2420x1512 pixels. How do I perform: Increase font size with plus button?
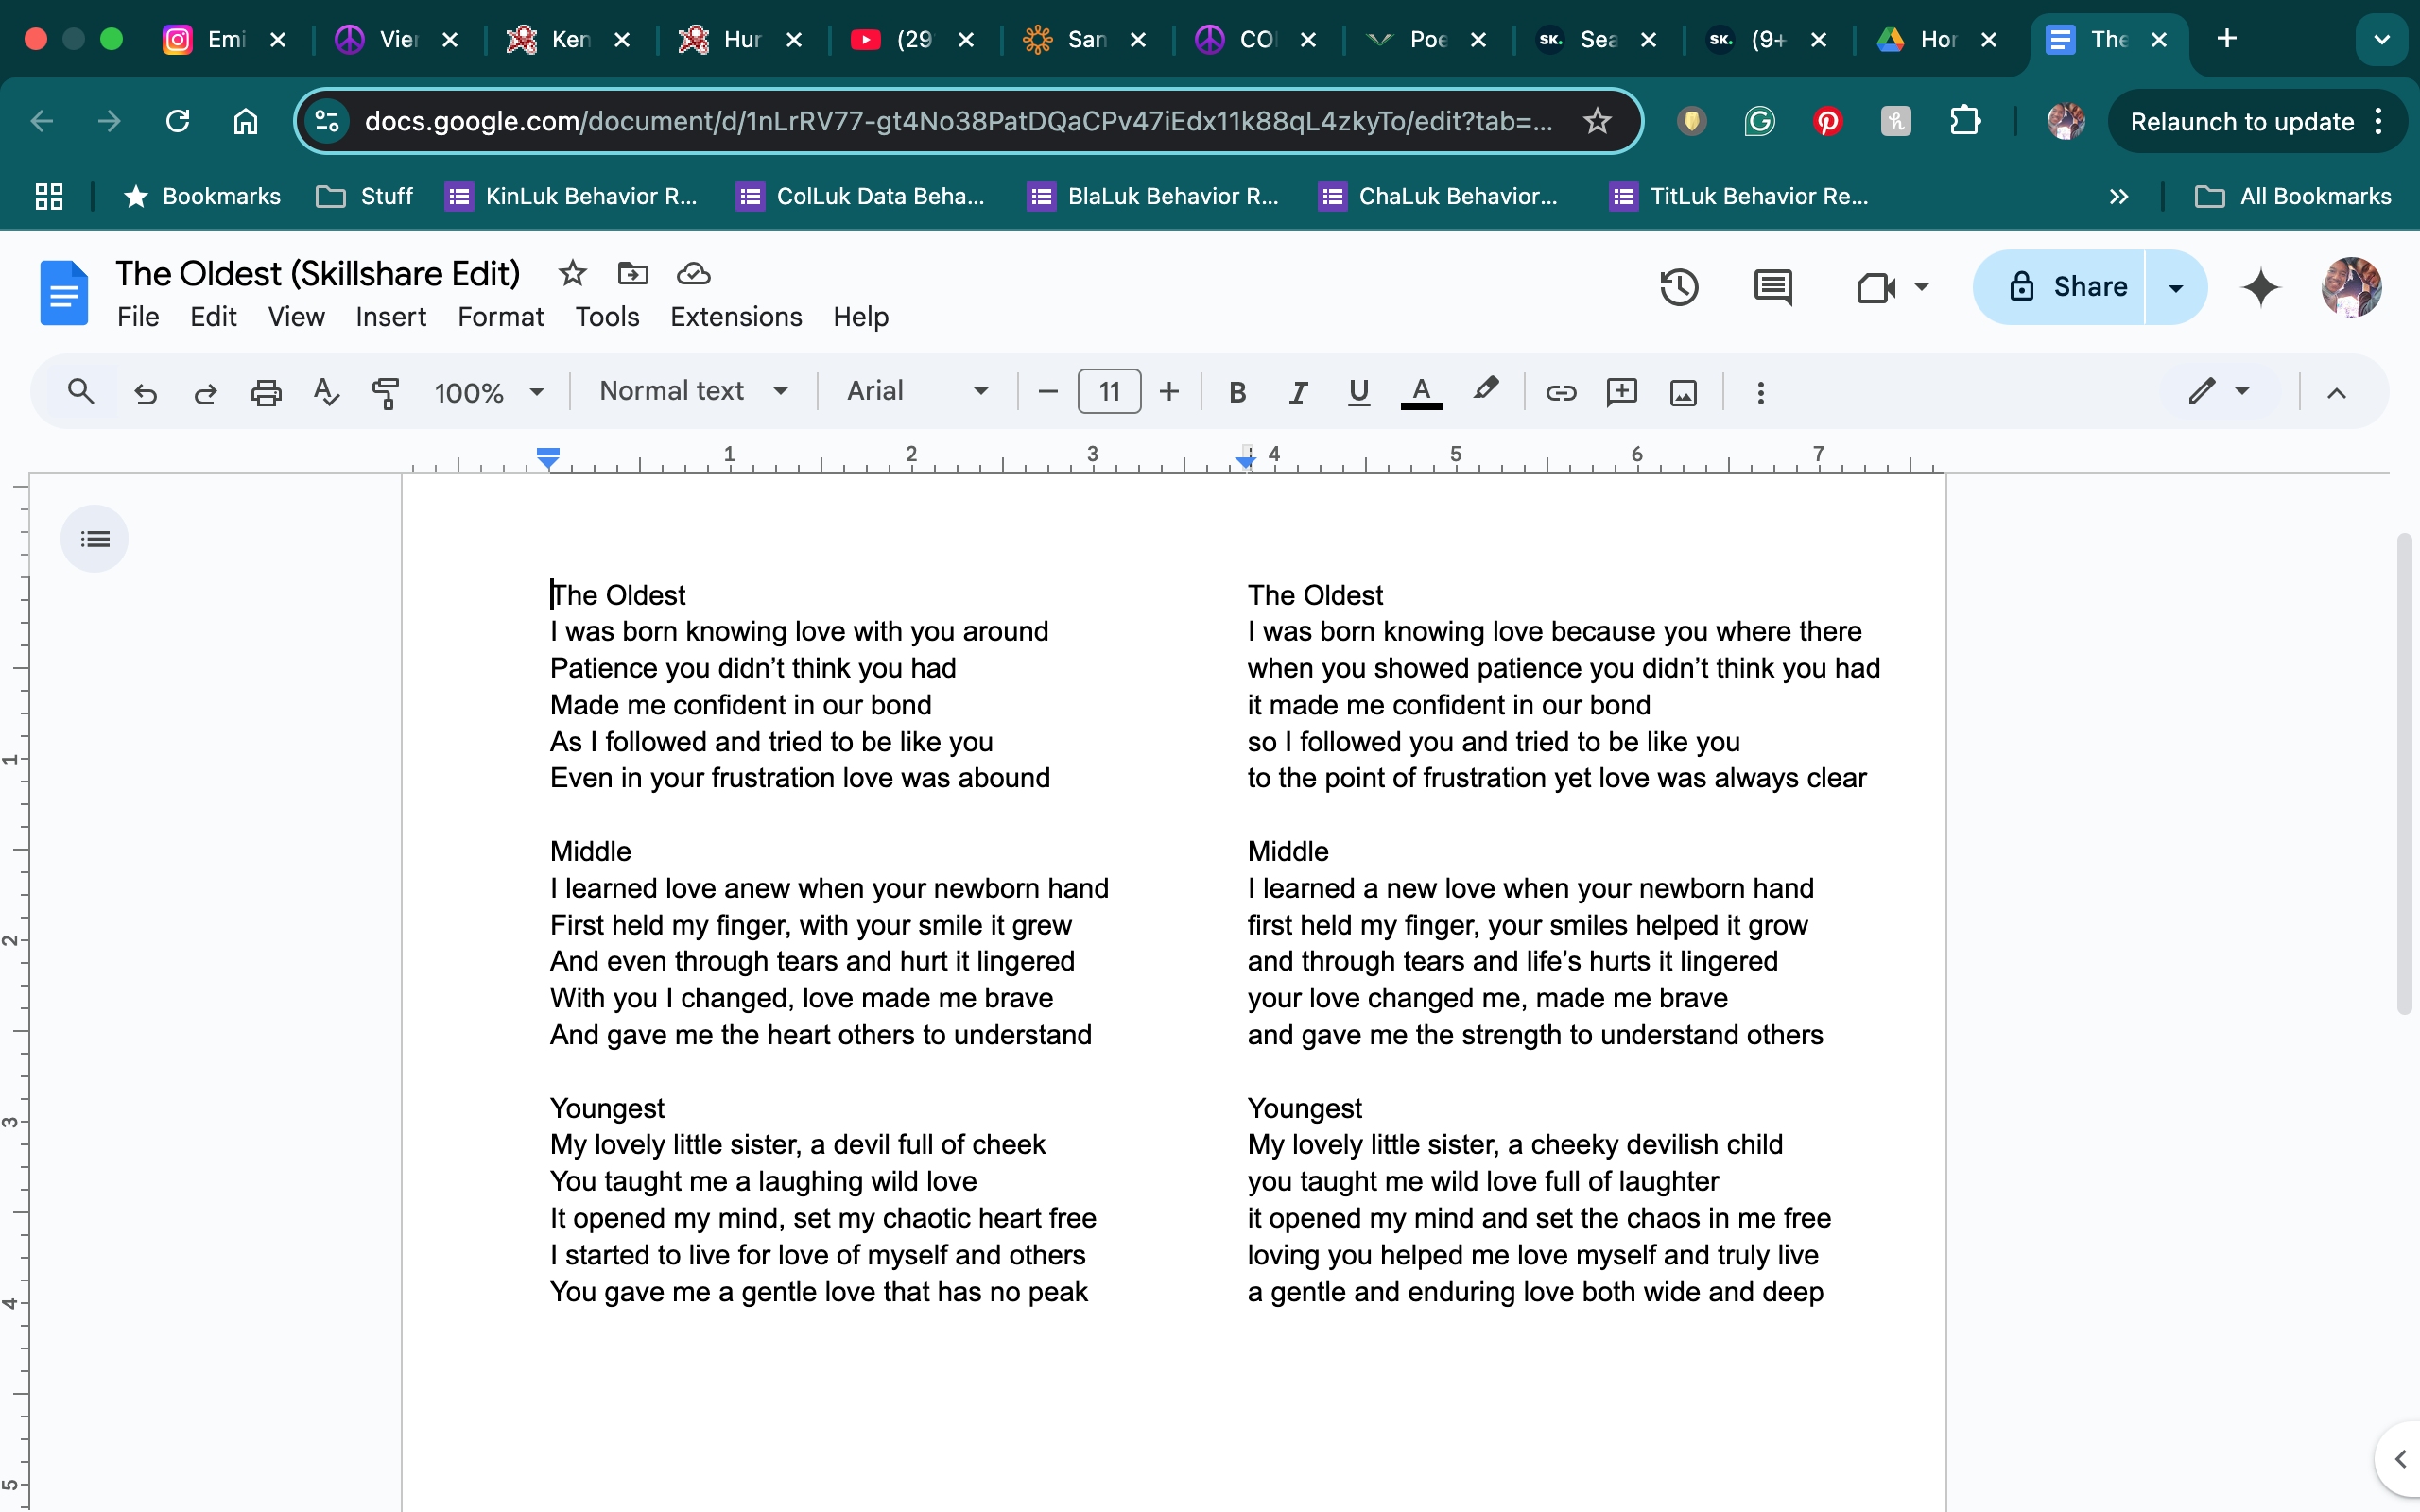point(1169,392)
